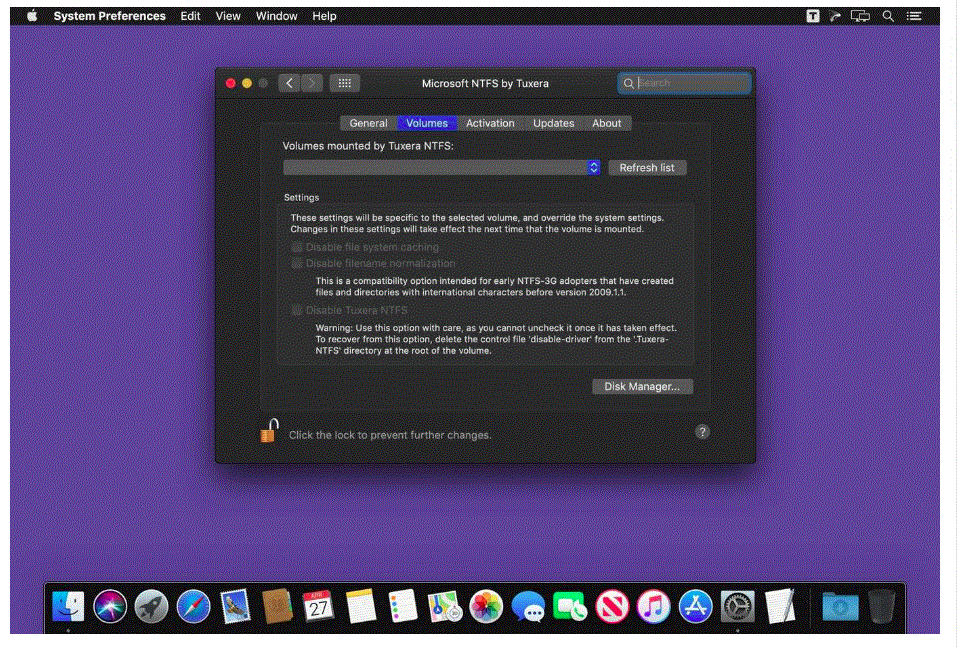Open the mounted volumes popup list
Image resolution: width=959 pixels, height=648 pixels.
tap(442, 168)
